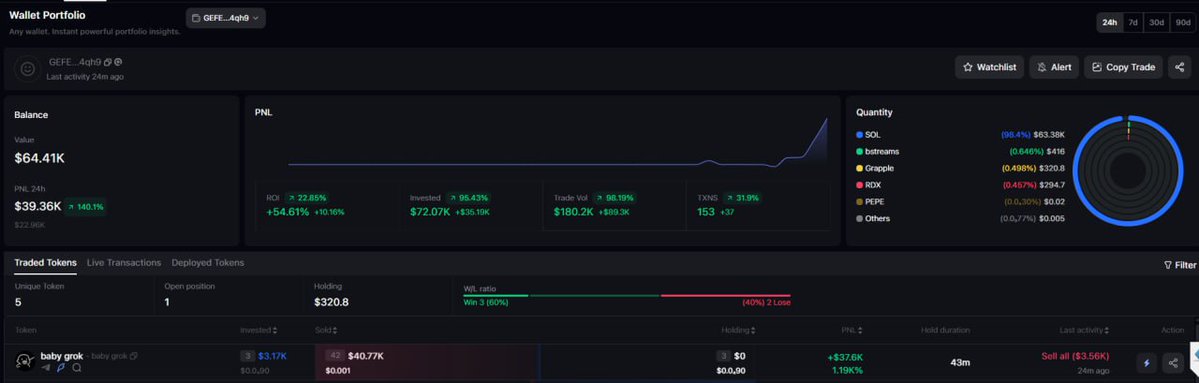Click the green bstreams legend dot
Viewport: 1199px width, 383px height.
[859, 151]
